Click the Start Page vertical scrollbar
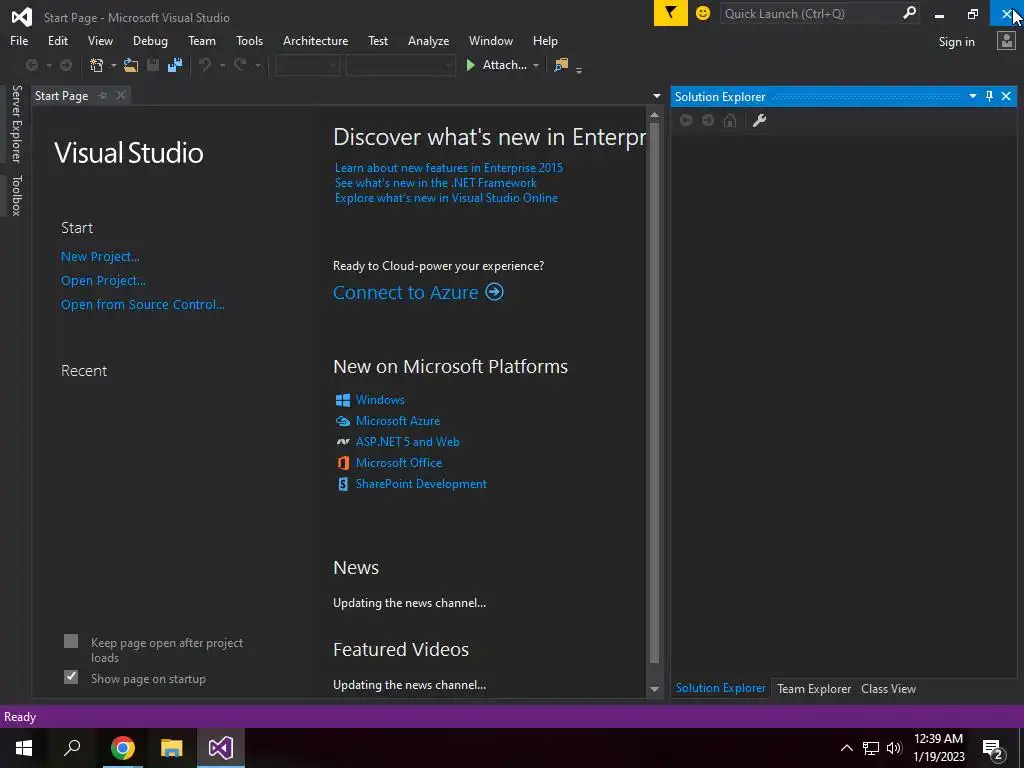 [x=654, y=392]
